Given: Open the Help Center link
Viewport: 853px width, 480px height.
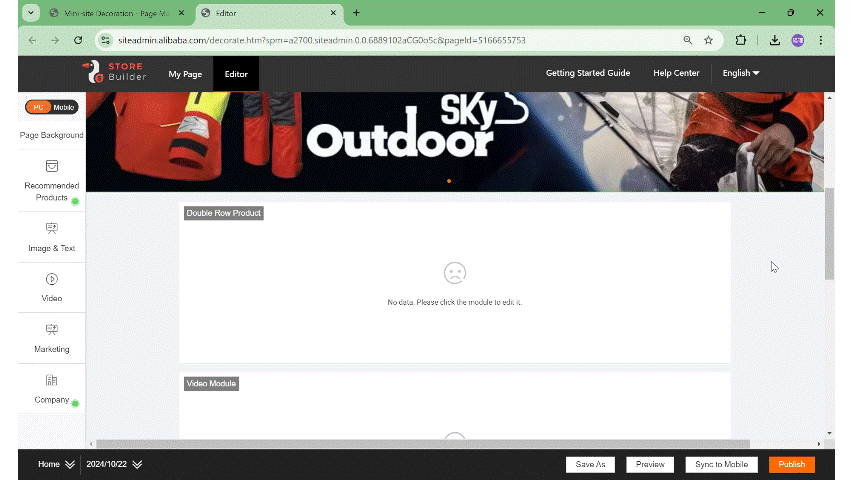Looking at the screenshot, I should point(676,73).
